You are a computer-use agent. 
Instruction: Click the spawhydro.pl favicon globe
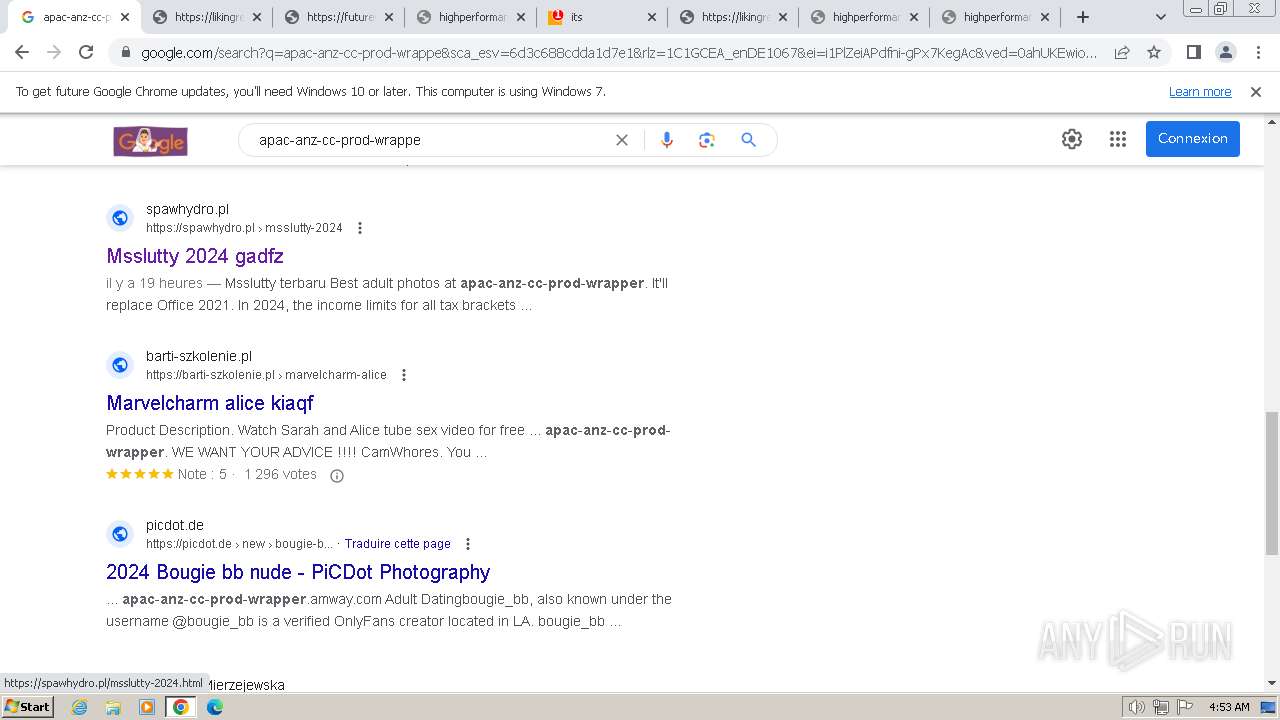click(x=120, y=218)
